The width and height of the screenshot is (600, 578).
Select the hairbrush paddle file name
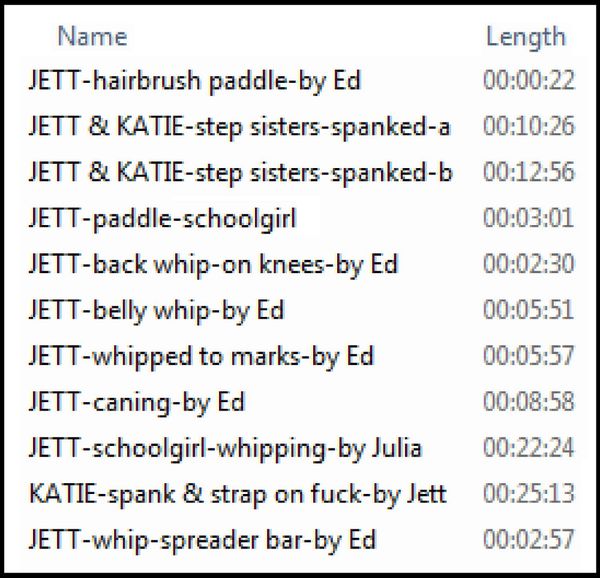[195, 81]
